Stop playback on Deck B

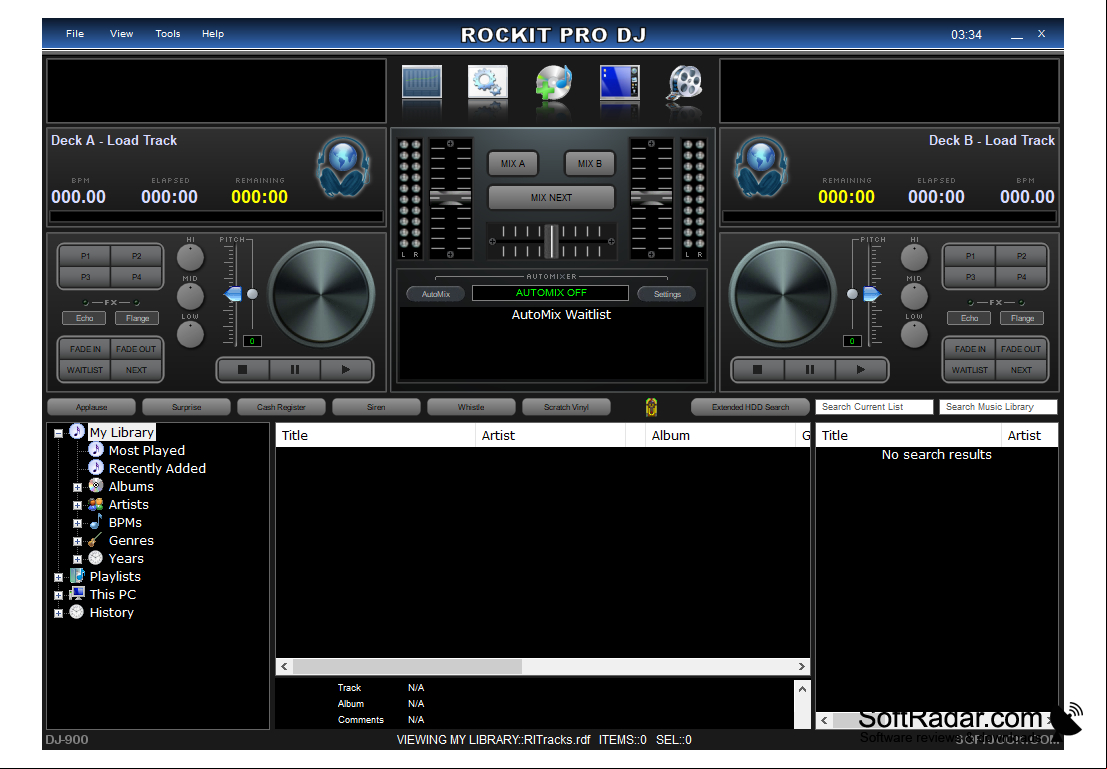758,369
